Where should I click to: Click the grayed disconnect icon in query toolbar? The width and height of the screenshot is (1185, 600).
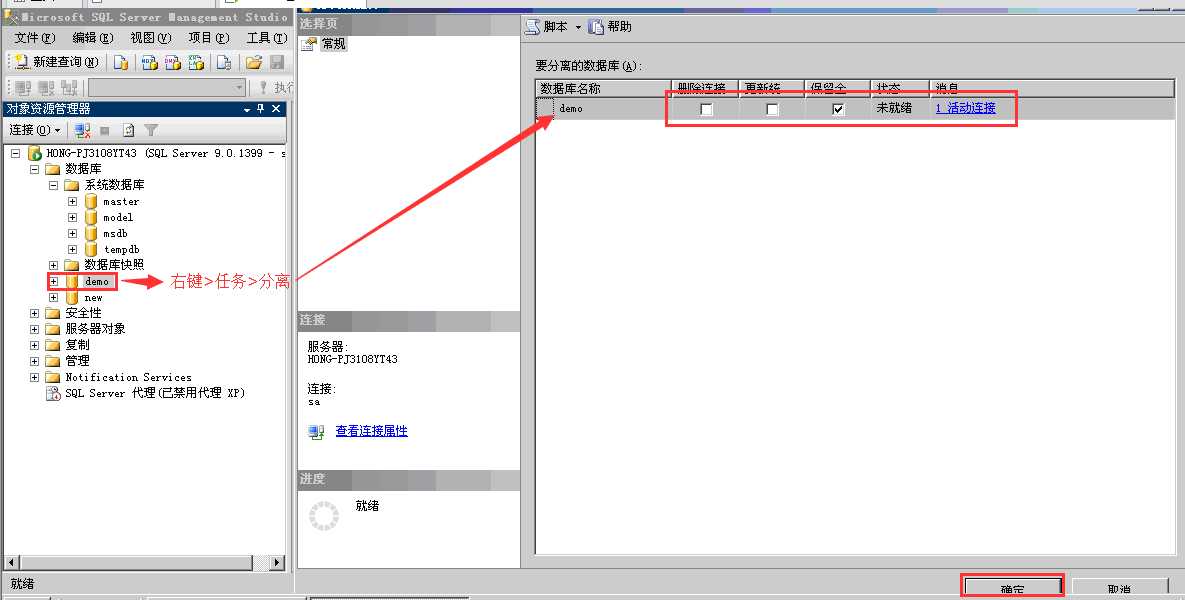(x=47, y=88)
